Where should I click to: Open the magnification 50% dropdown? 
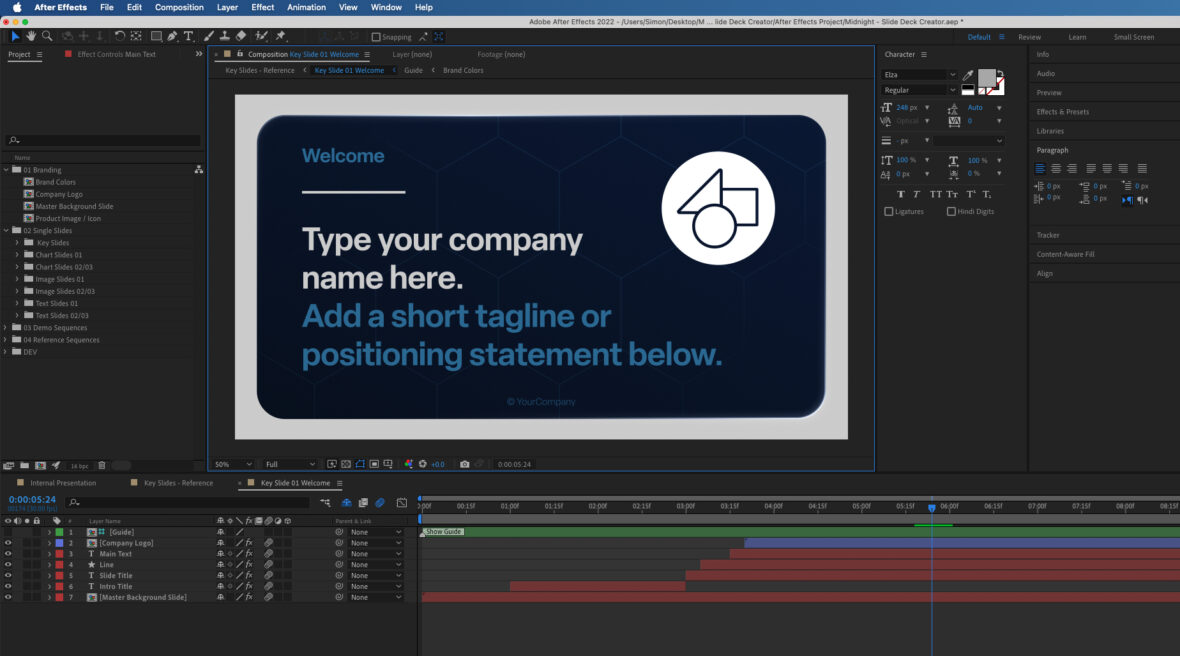tap(233, 464)
